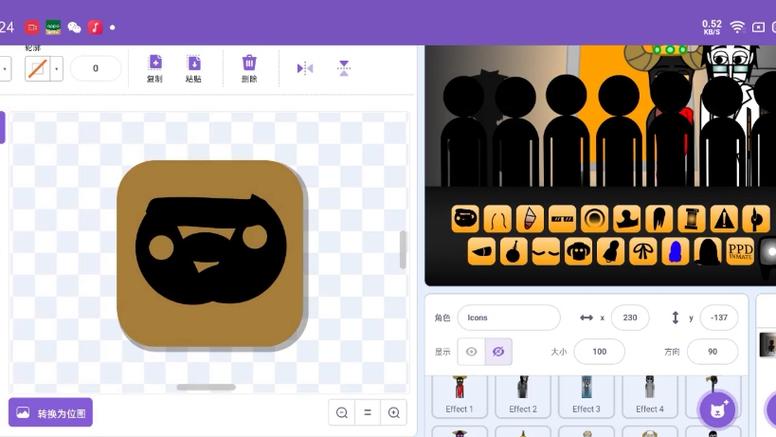The width and height of the screenshot is (776, 437).
Task: Select the blue hair stage icon
Action: coord(676,251)
